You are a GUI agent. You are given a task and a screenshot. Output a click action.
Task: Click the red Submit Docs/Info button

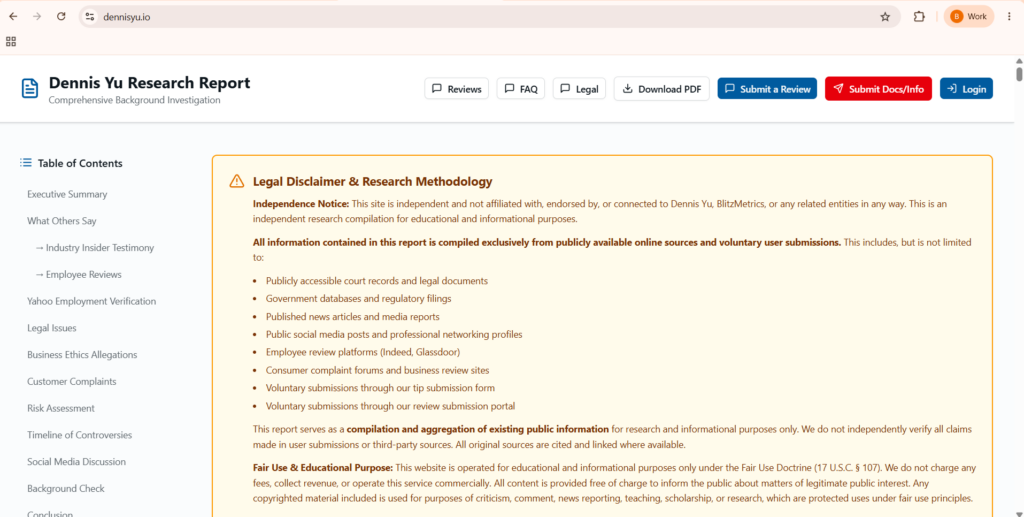(x=878, y=89)
